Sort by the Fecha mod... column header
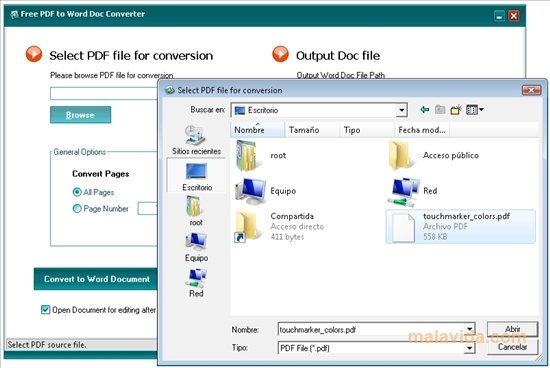Viewport: 550px width, 368px height. pos(422,130)
